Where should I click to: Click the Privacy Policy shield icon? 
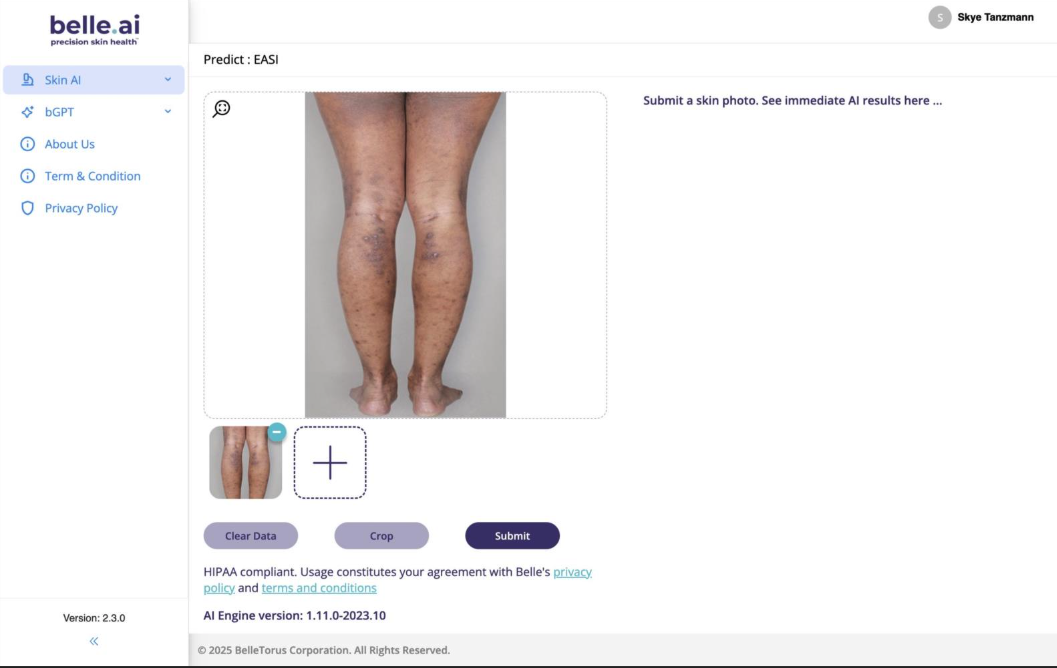[28, 208]
